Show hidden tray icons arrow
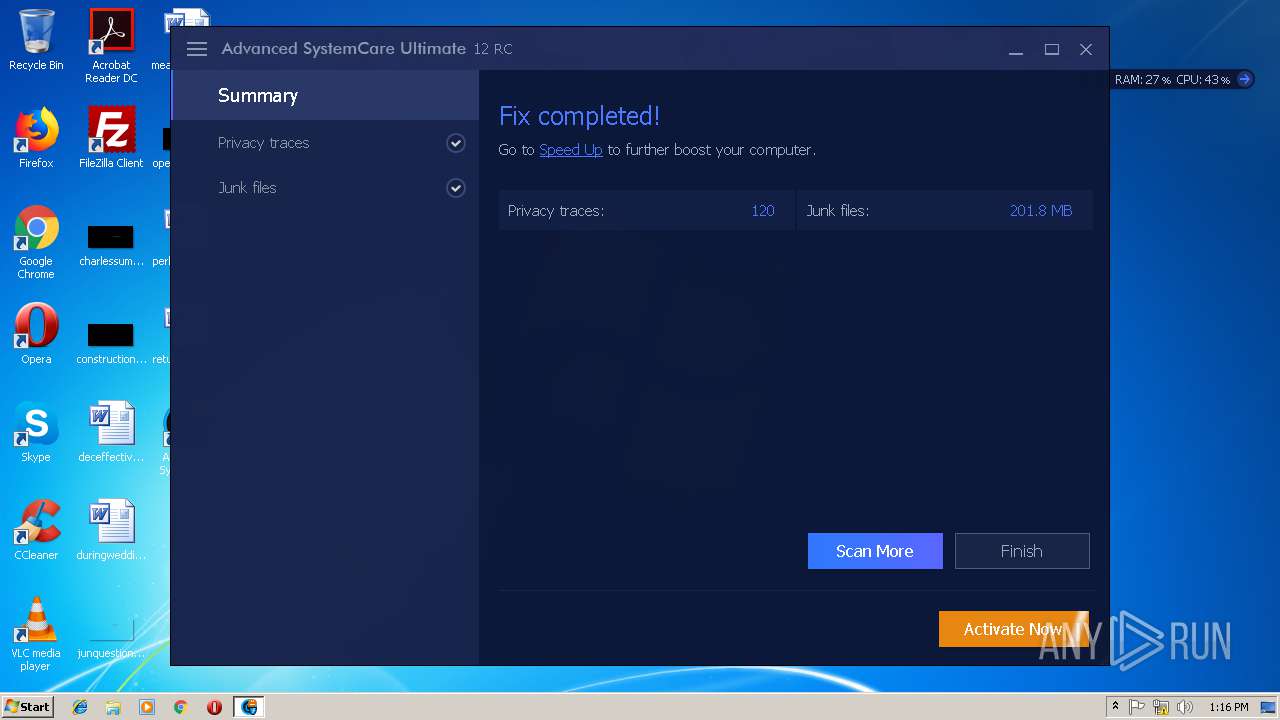Viewport: 1280px width, 720px height. tap(1115, 707)
